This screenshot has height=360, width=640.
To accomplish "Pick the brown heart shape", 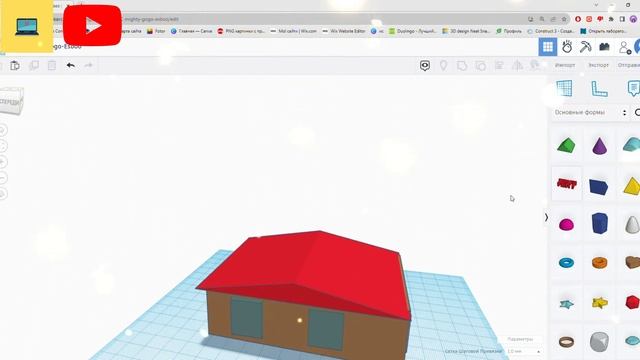I will (632, 262).
